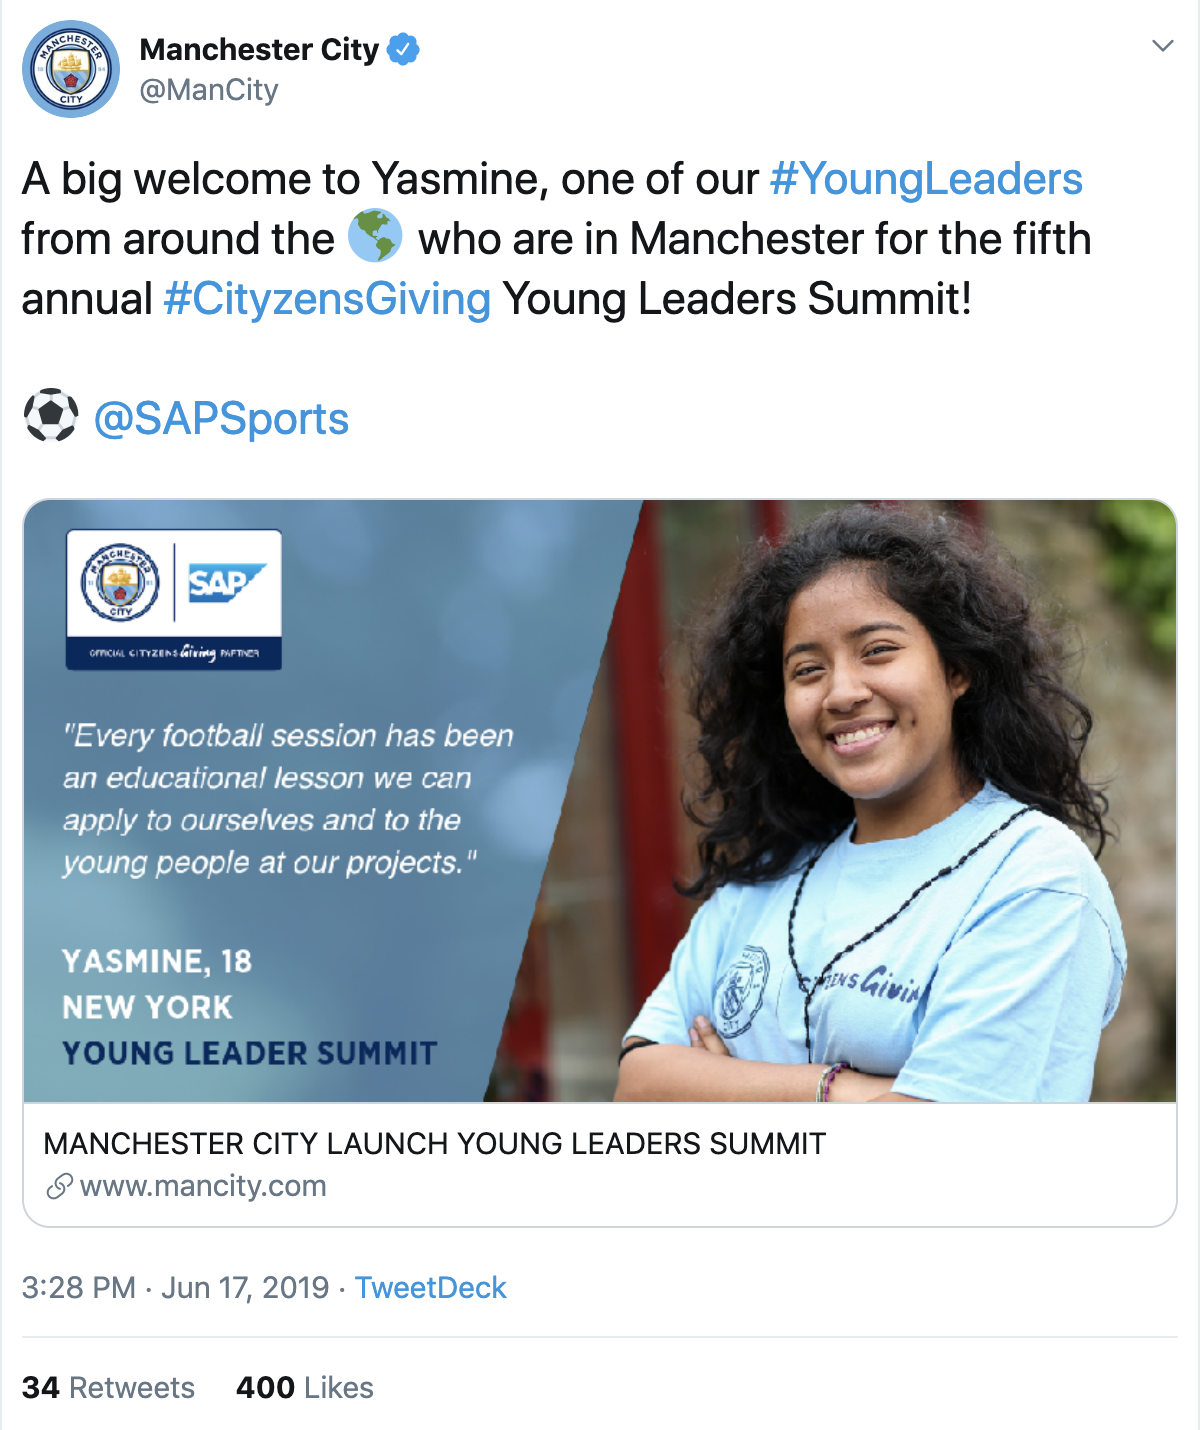The image size is (1200, 1430).
Task: Click the SAP logo in card image
Action: (x=227, y=582)
